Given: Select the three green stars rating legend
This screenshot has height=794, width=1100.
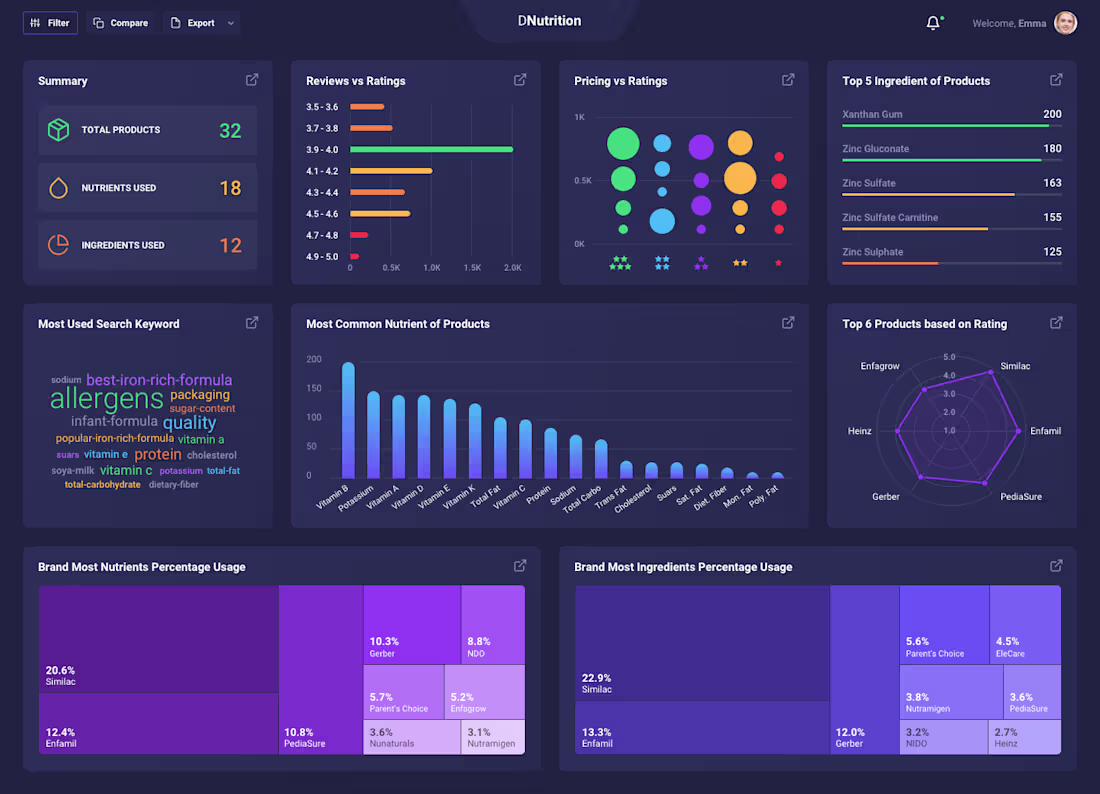Looking at the screenshot, I should pos(620,263).
